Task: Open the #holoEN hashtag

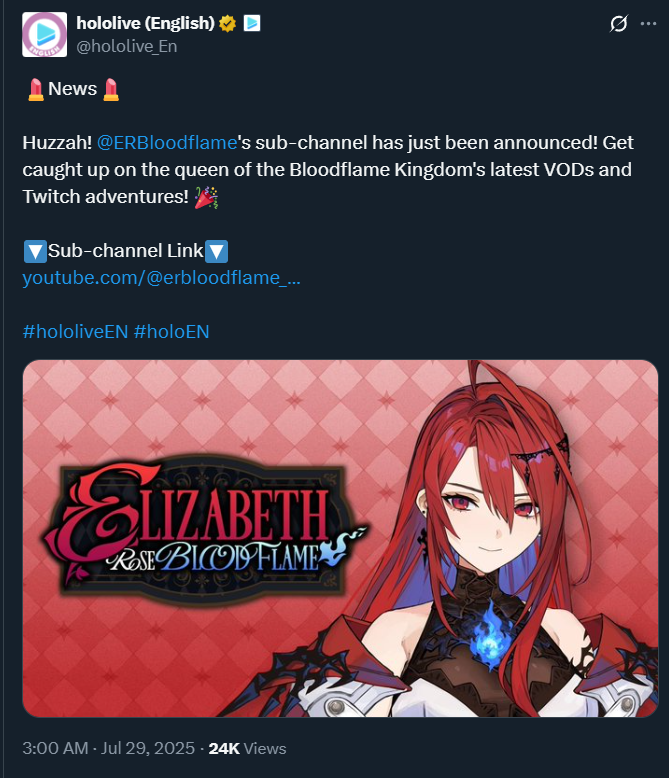Action: [172, 331]
